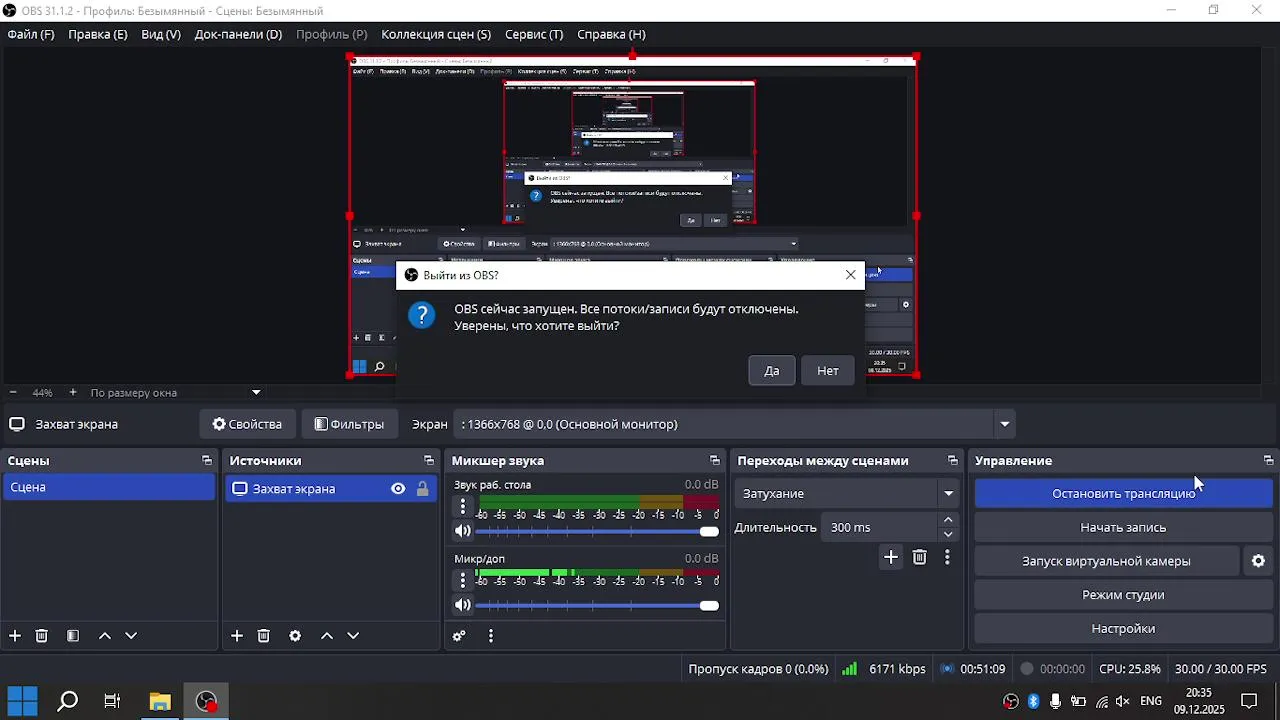
Task: Open the Вид (V) menu
Action: click(x=161, y=34)
